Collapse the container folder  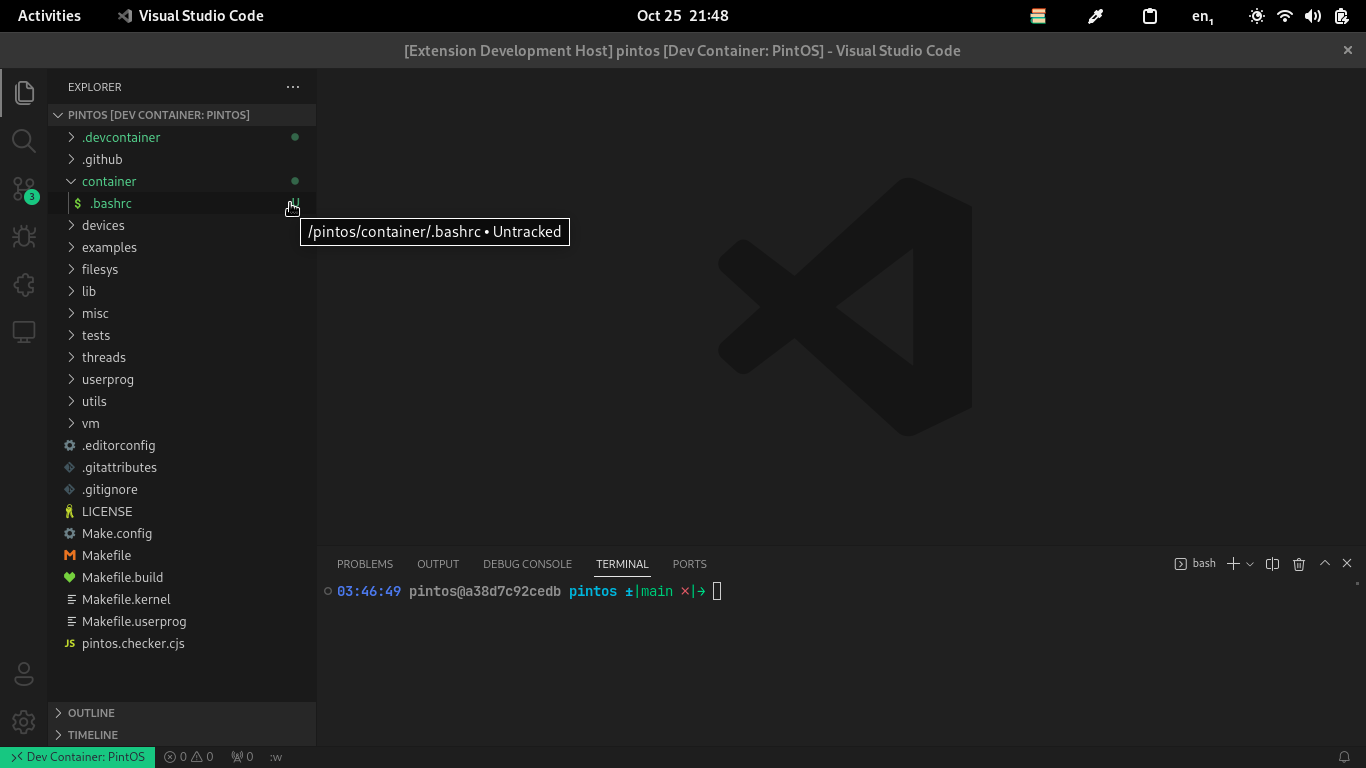tap(182, 181)
